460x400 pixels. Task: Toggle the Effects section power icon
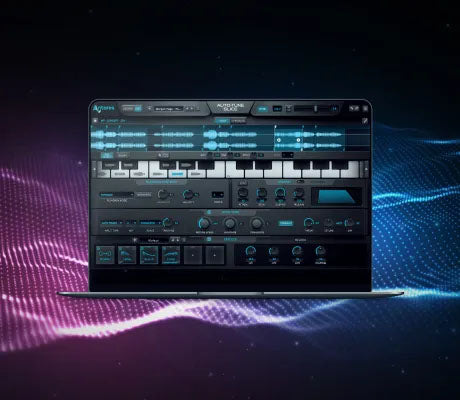[x=209, y=239]
